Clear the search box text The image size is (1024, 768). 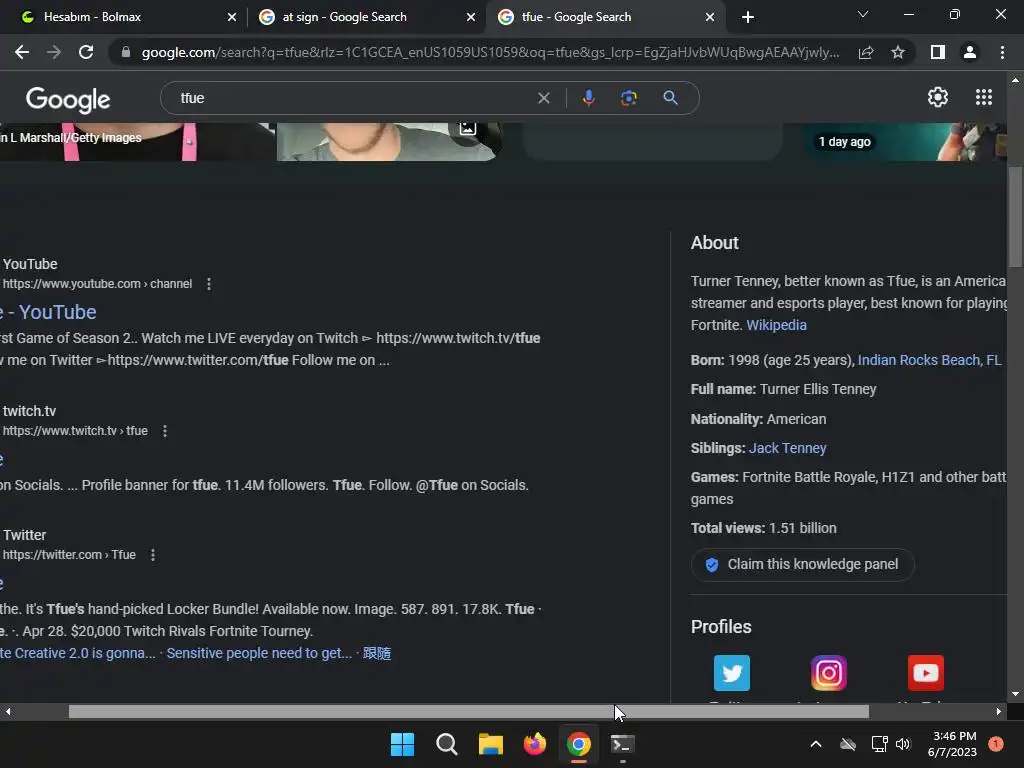(543, 98)
